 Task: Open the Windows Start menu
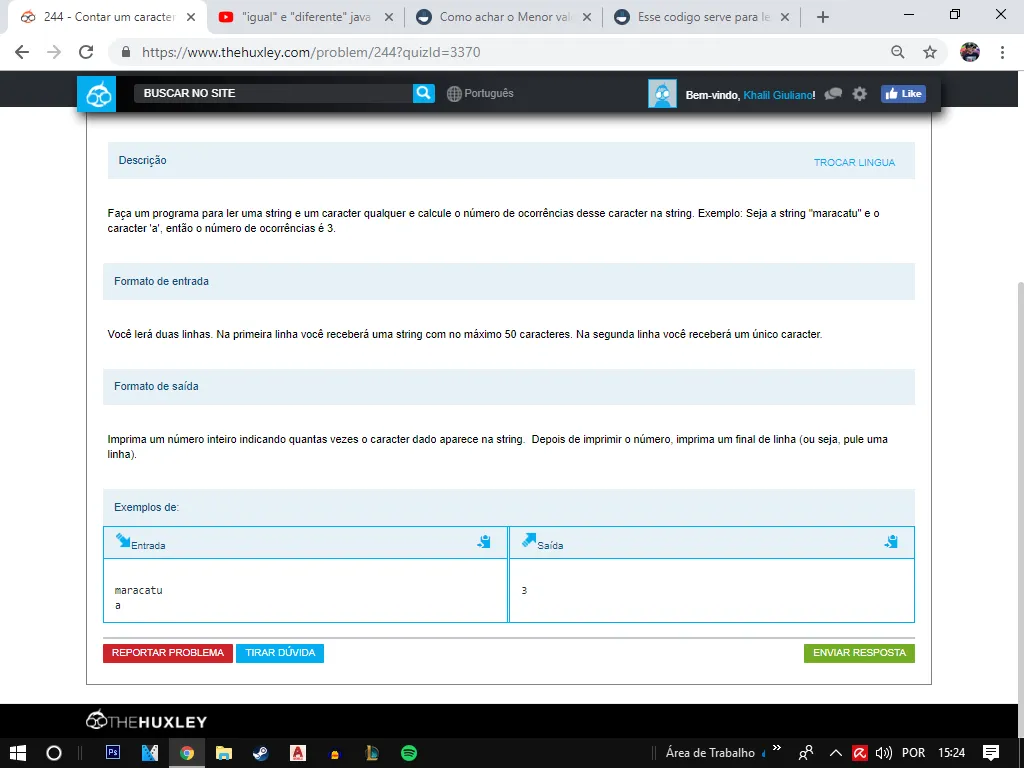coord(18,753)
